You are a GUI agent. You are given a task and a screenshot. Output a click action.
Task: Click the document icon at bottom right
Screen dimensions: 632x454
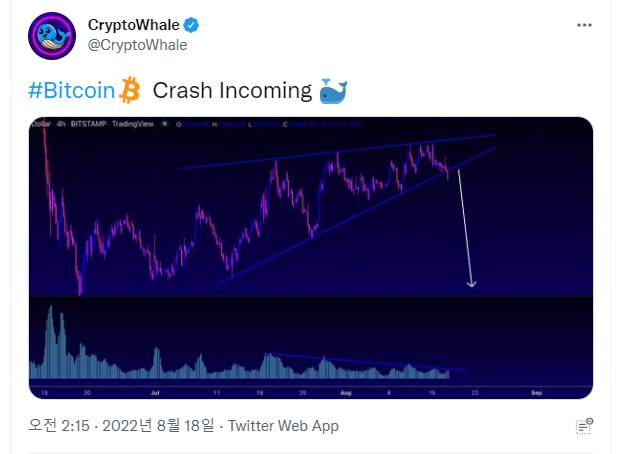click(584, 428)
